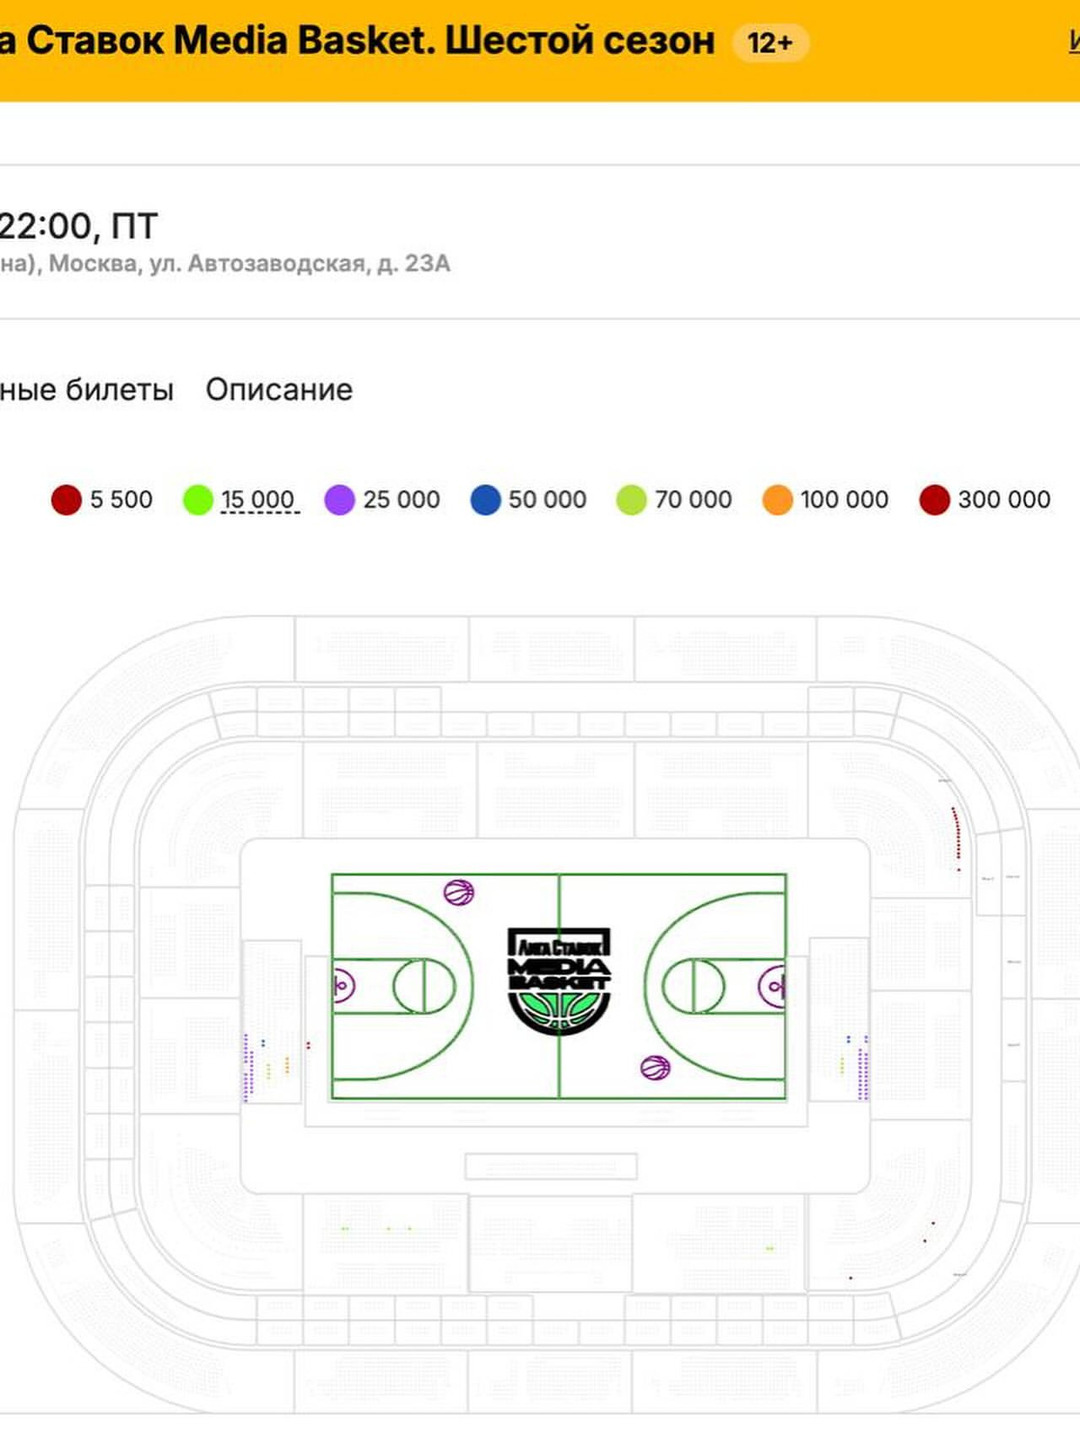This screenshot has height=1432, width=1080.
Task: Click the Media Basket Шестой сезон event title
Action: click(370, 41)
